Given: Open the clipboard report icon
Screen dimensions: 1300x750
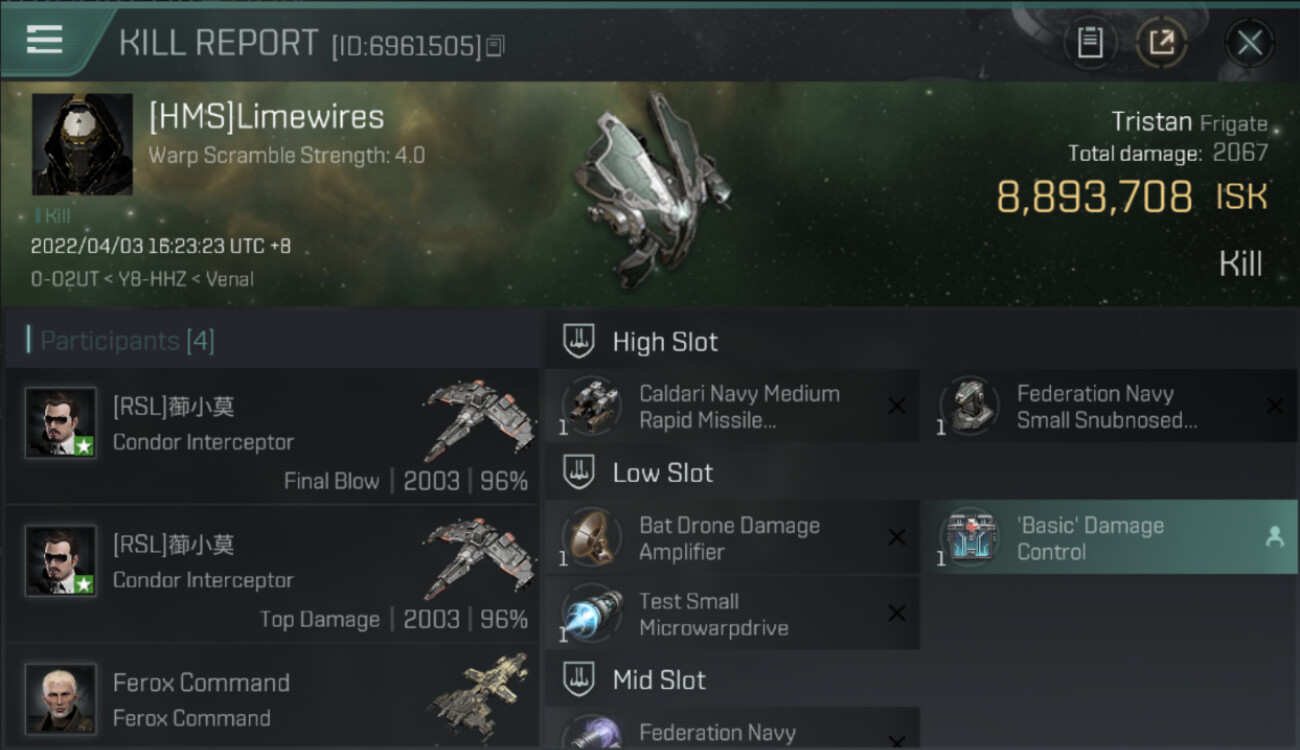Looking at the screenshot, I should click(1089, 42).
